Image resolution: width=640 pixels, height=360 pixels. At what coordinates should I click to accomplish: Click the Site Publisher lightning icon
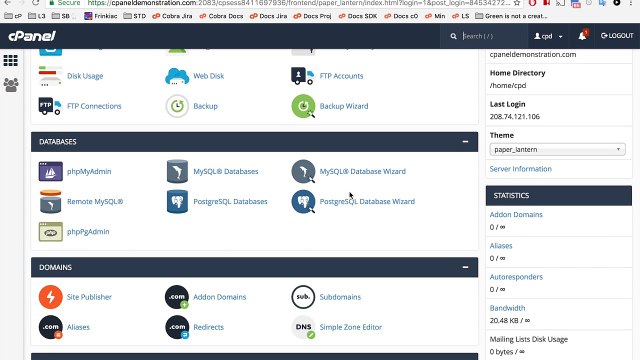(51, 297)
